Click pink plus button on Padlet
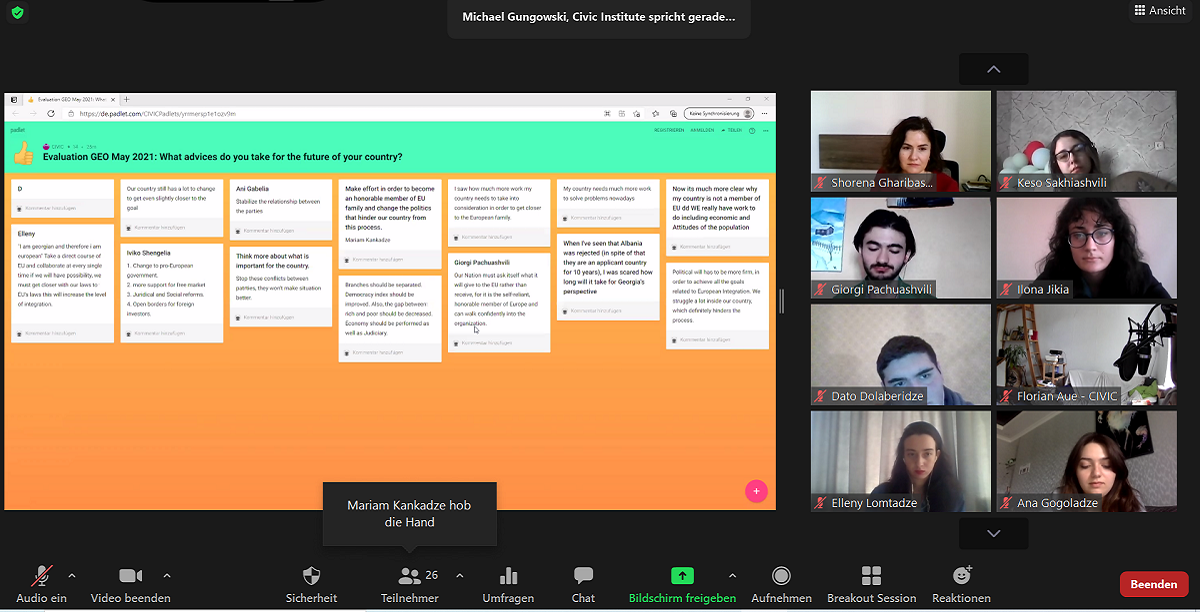Image resolution: width=1200 pixels, height=612 pixels. tap(756, 491)
